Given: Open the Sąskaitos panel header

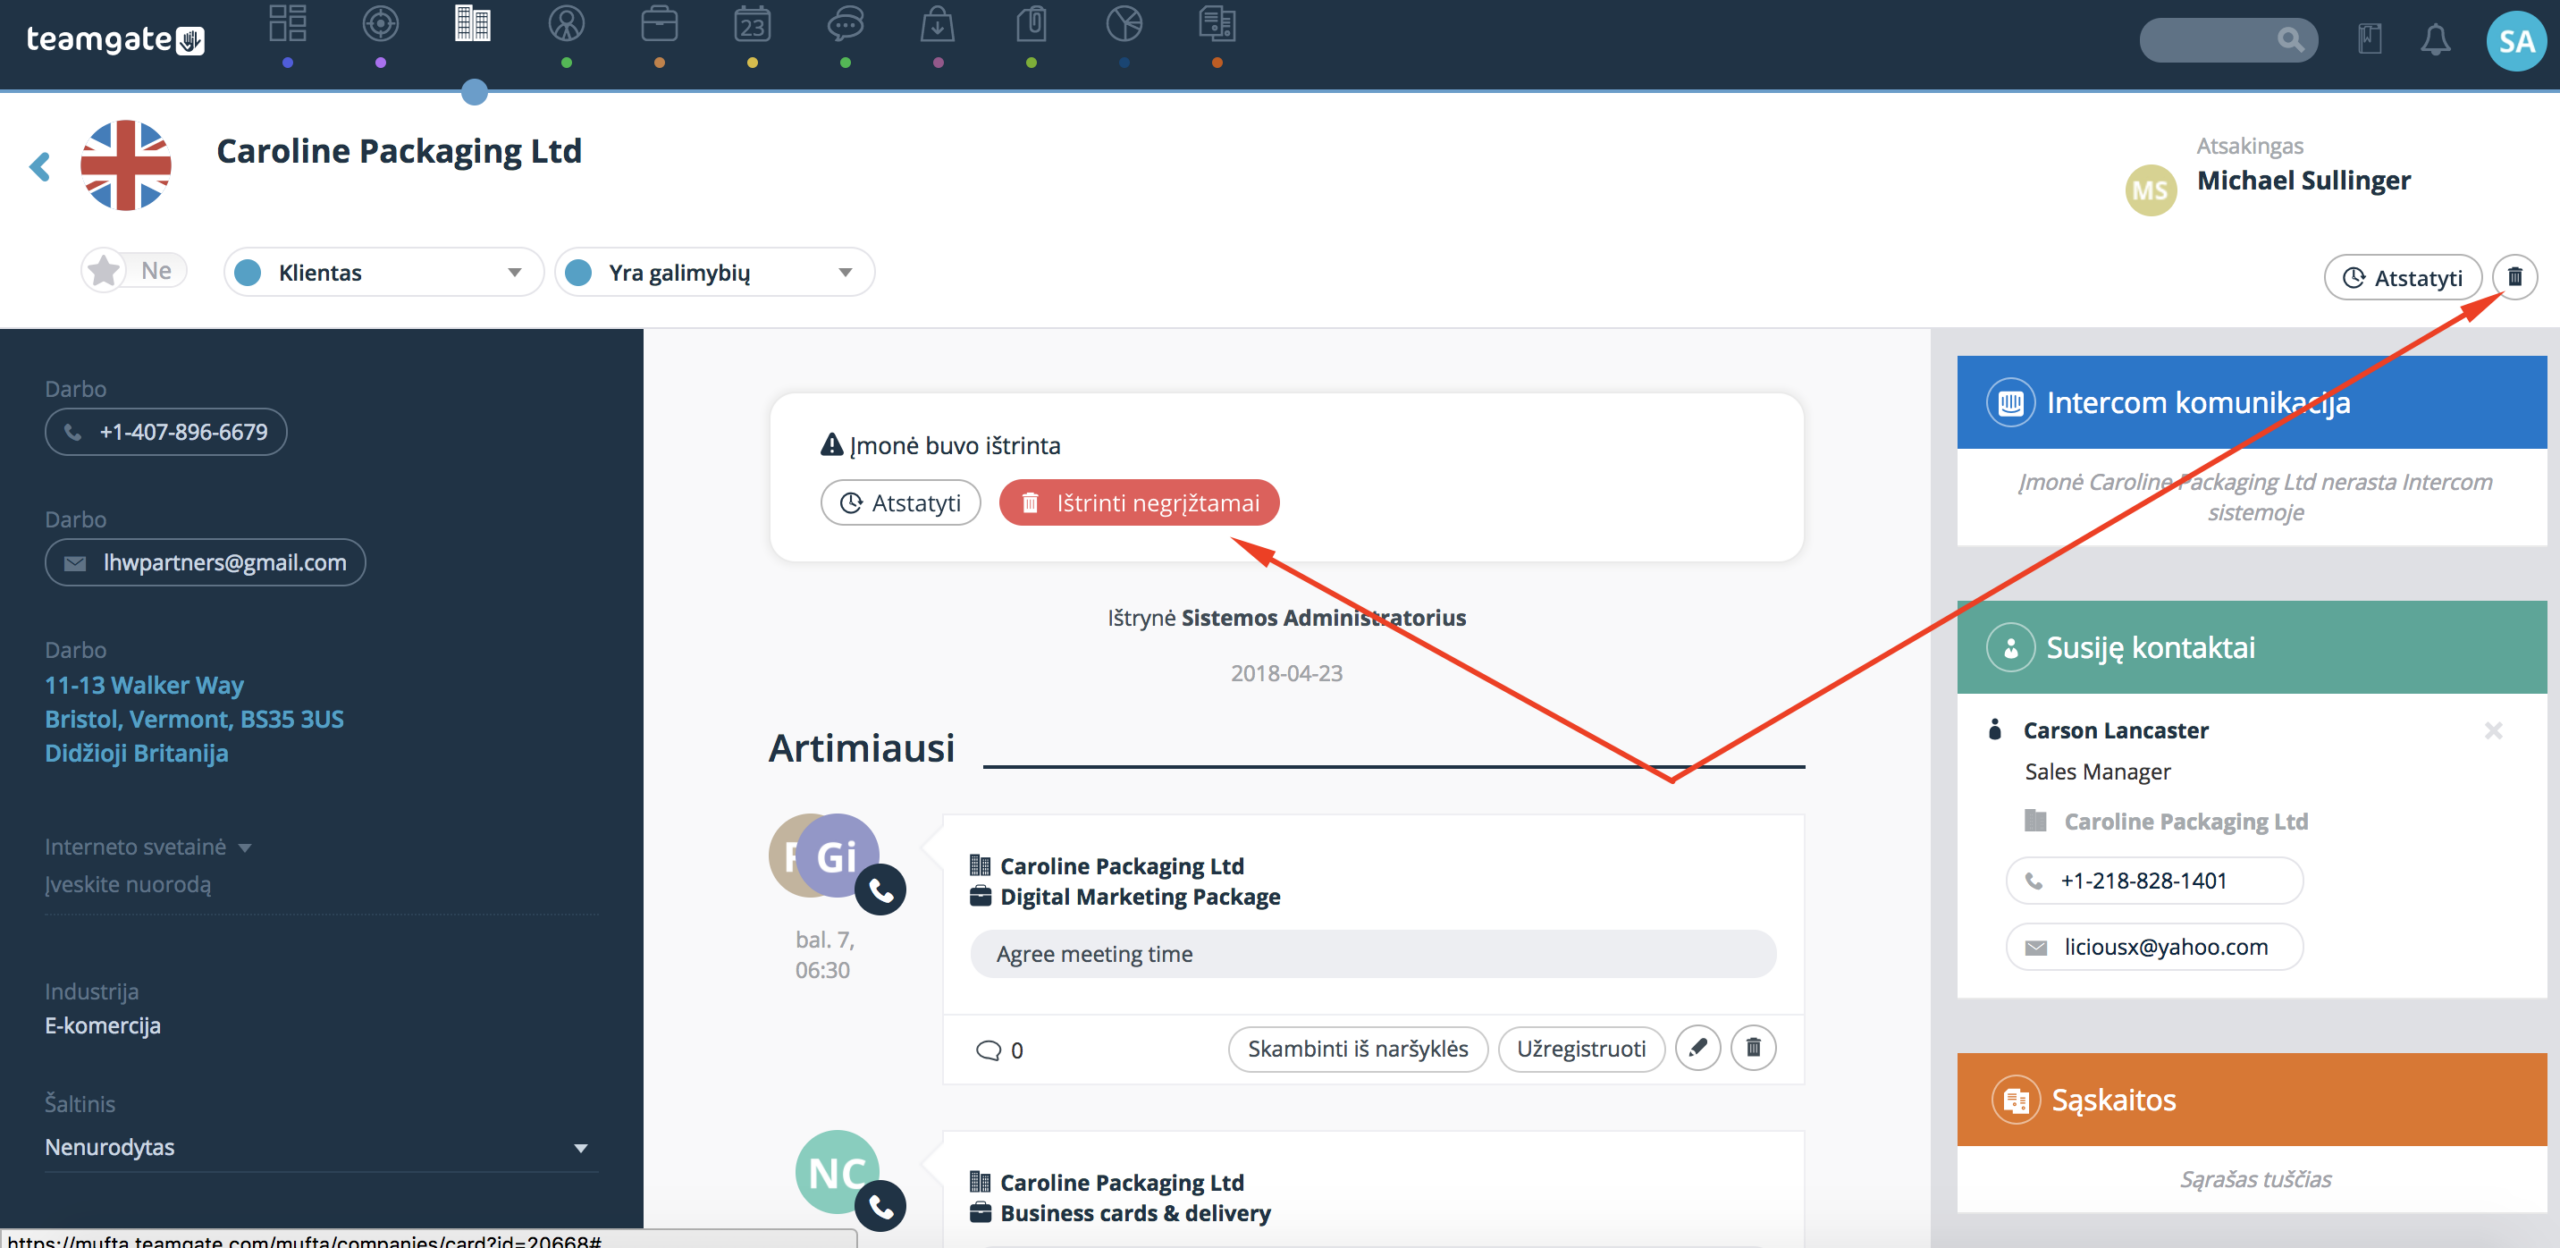Looking at the screenshot, I should (2252, 1100).
